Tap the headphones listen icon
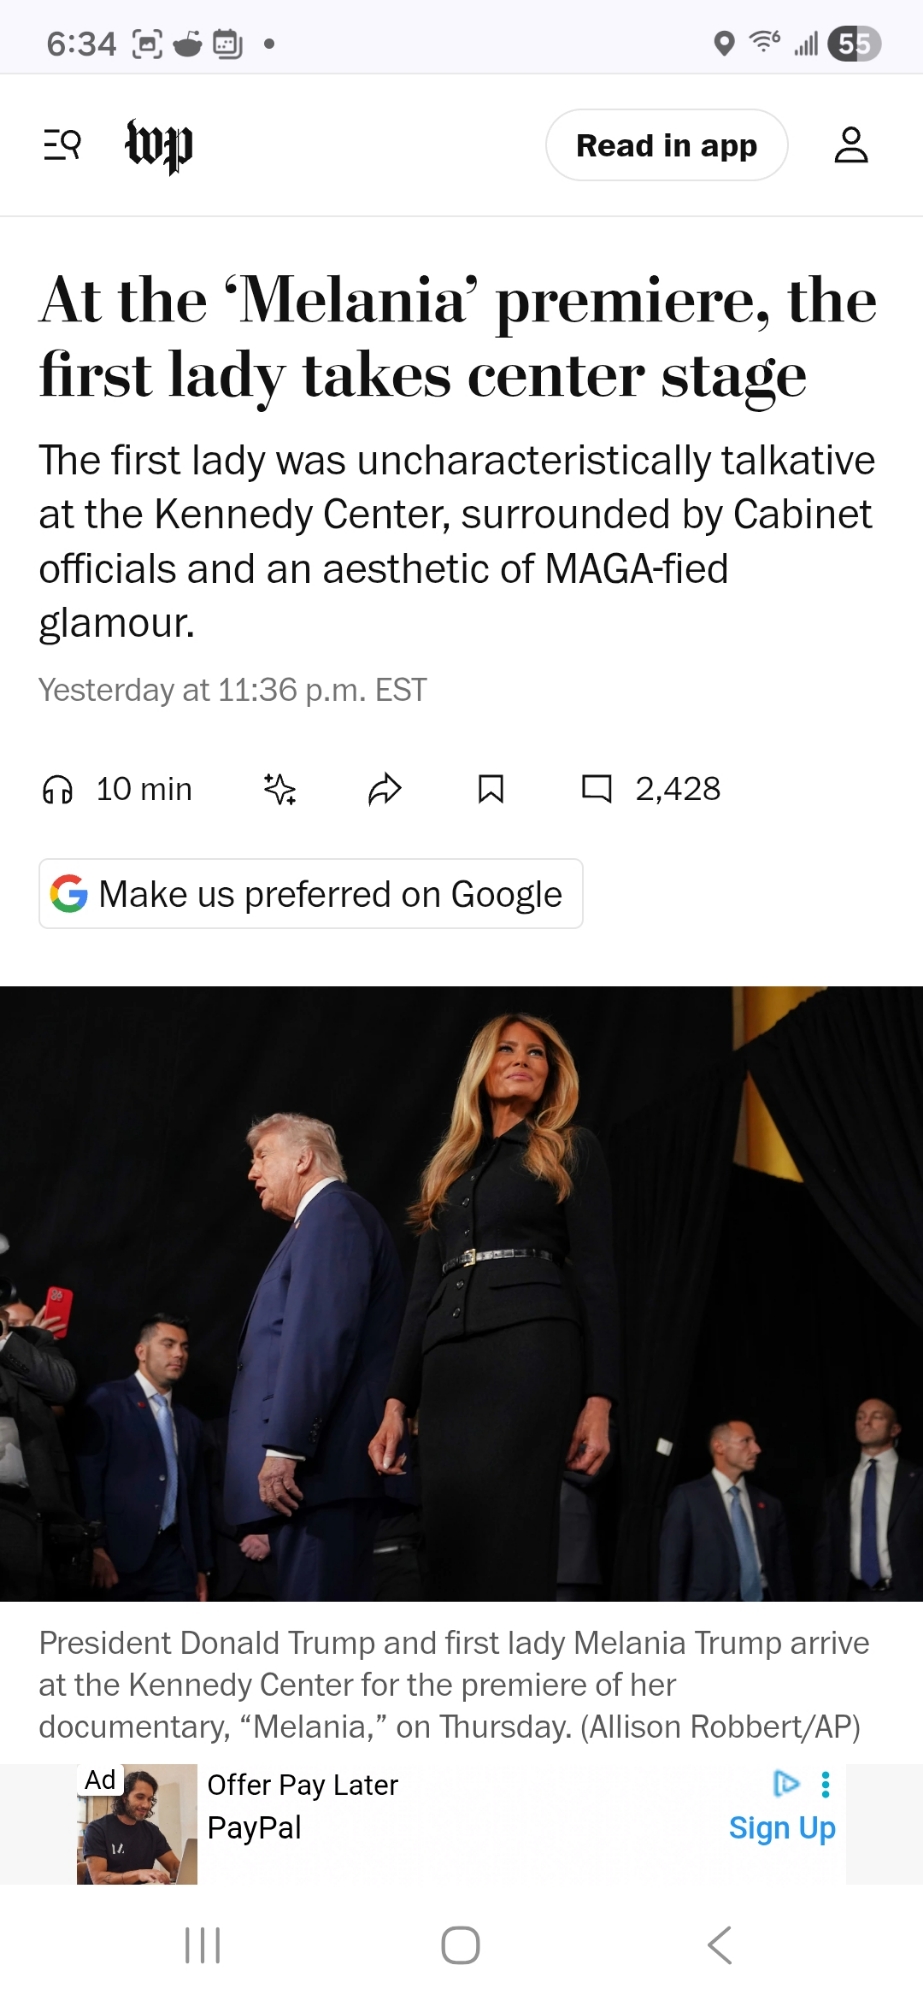 tap(57, 790)
